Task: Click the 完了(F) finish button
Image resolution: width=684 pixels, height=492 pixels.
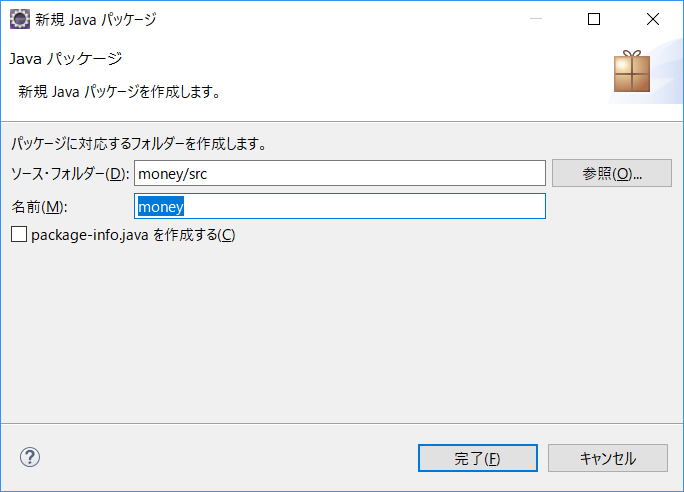Action: click(x=478, y=458)
